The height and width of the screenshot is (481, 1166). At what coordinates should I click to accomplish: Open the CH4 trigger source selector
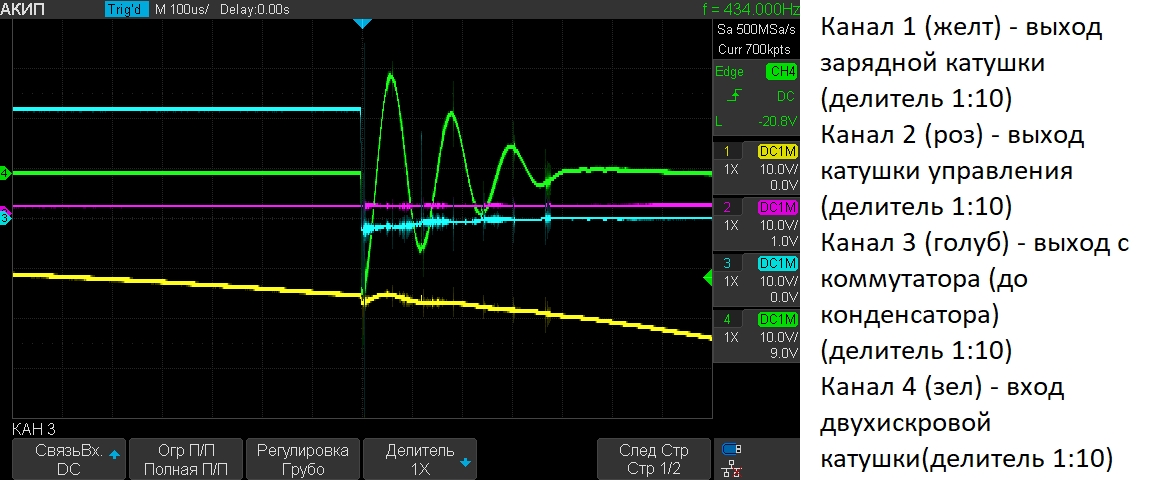click(x=780, y=72)
